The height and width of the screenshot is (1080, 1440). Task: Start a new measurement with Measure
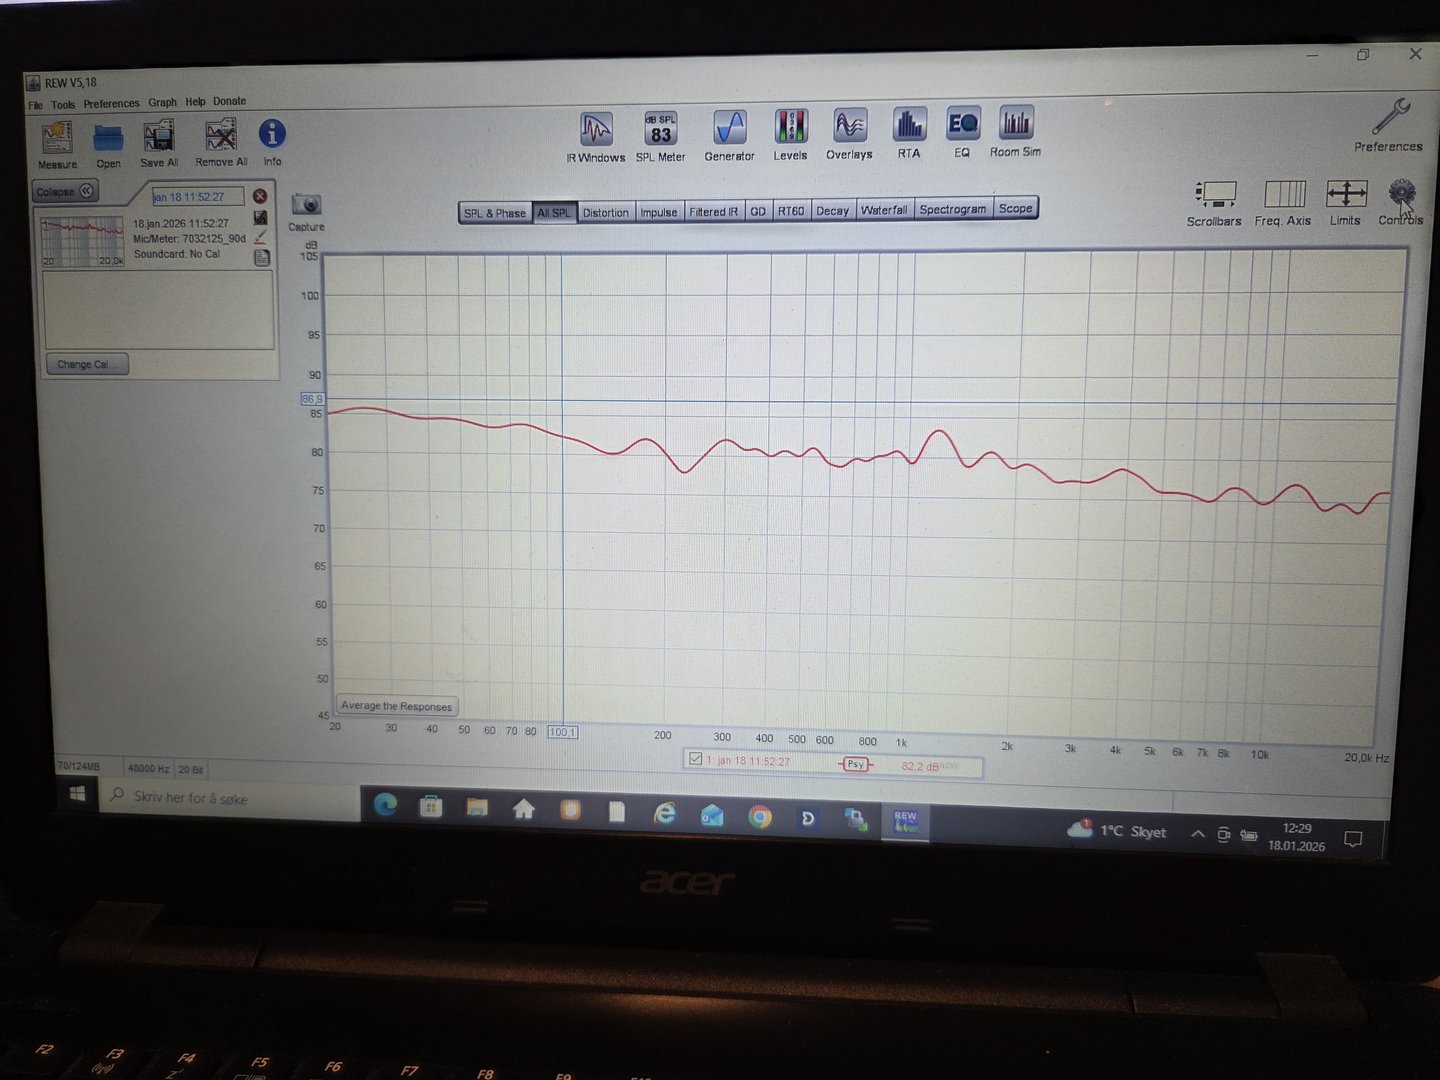coord(57,144)
